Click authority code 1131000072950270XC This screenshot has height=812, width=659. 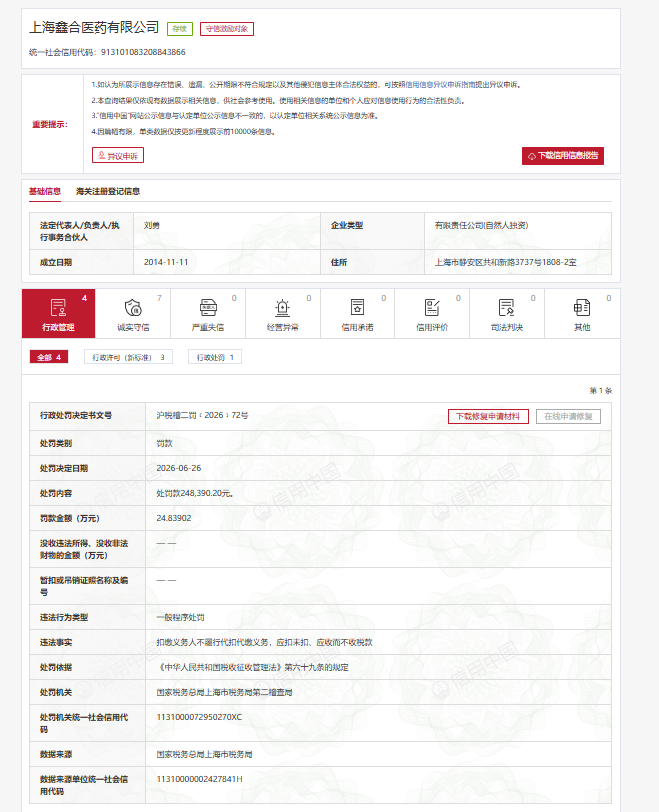(199, 717)
